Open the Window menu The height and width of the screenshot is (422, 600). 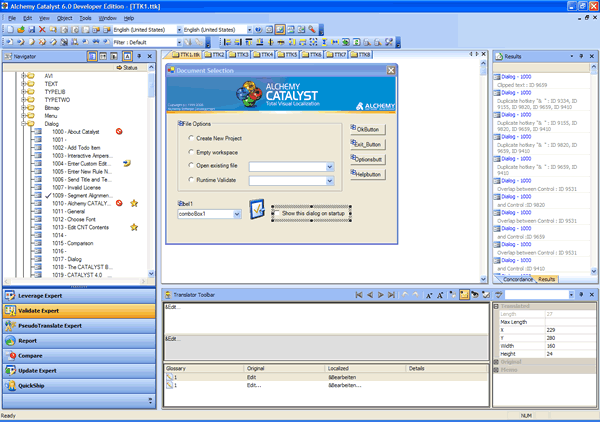(x=108, y=18)
